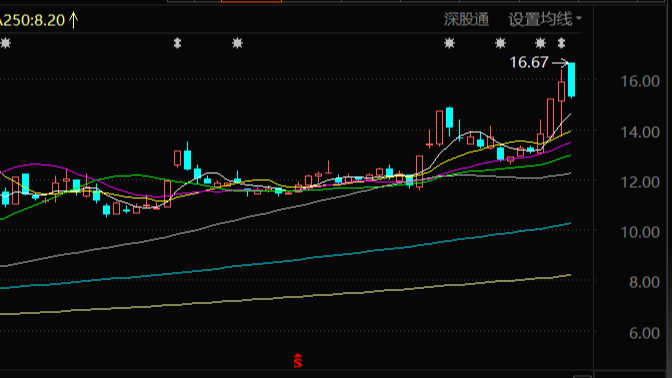Select the MA250:8.20 indicator label
The width and height of the screenshot is (672, 378).
32,20
